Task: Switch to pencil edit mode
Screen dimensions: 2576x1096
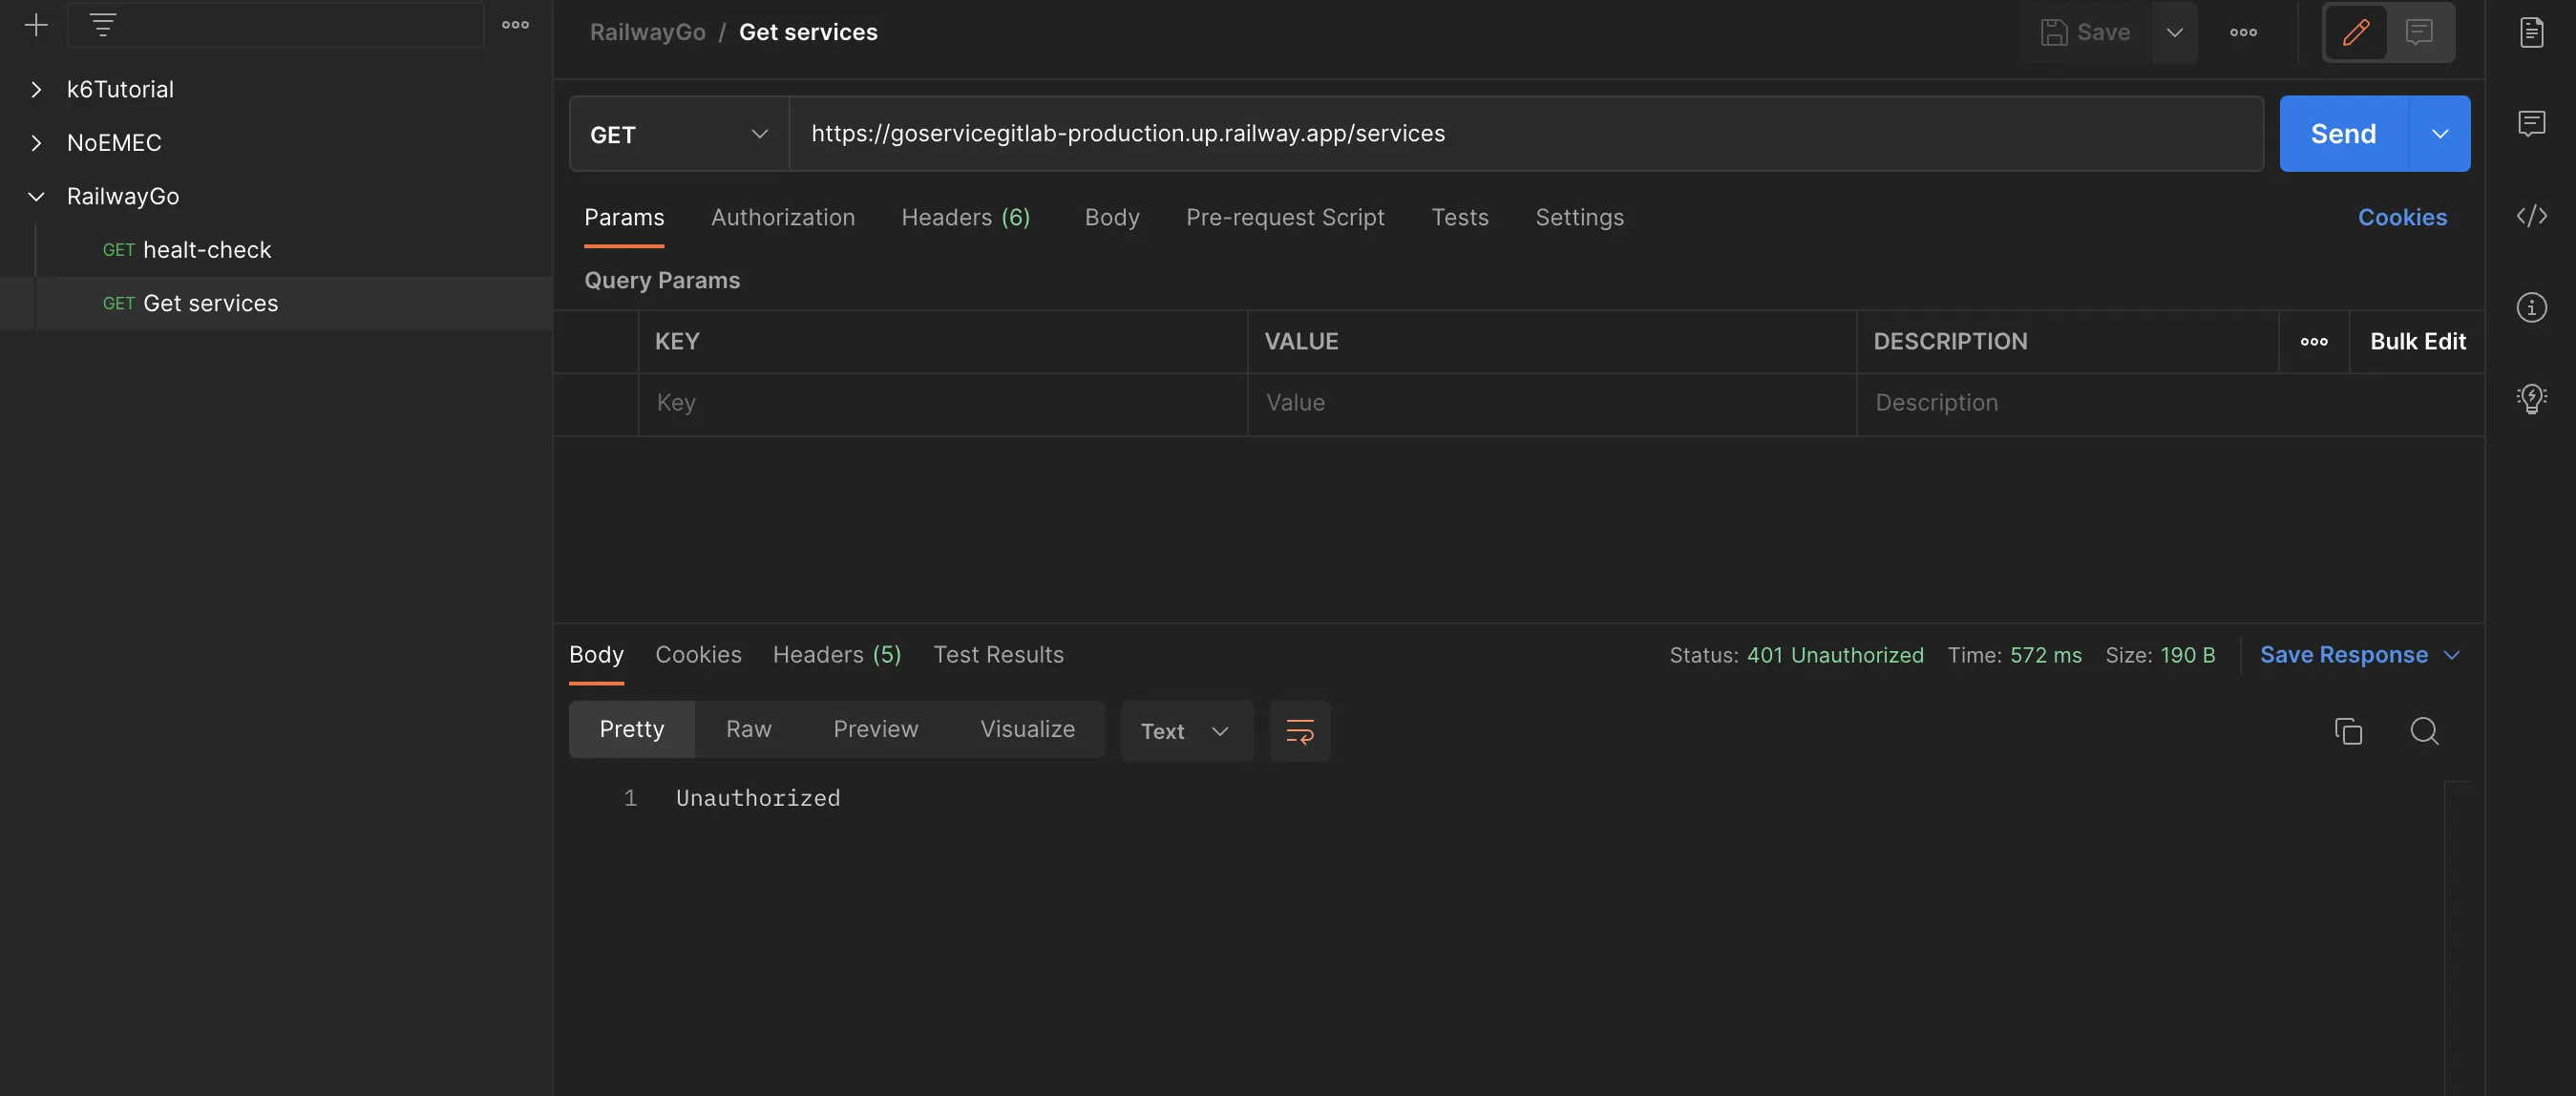Action: pos(2355,32)
